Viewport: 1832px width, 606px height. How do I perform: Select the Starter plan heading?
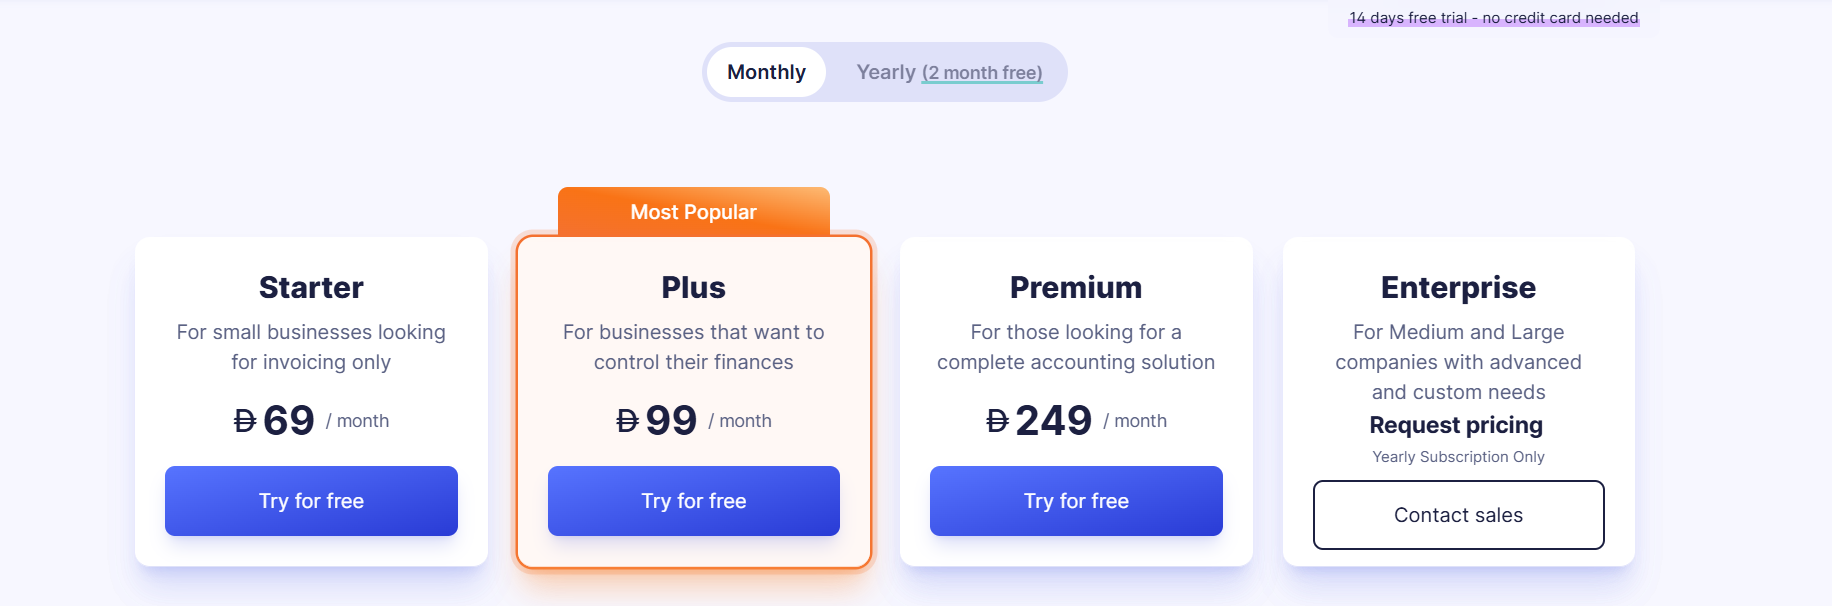[311, 288]
